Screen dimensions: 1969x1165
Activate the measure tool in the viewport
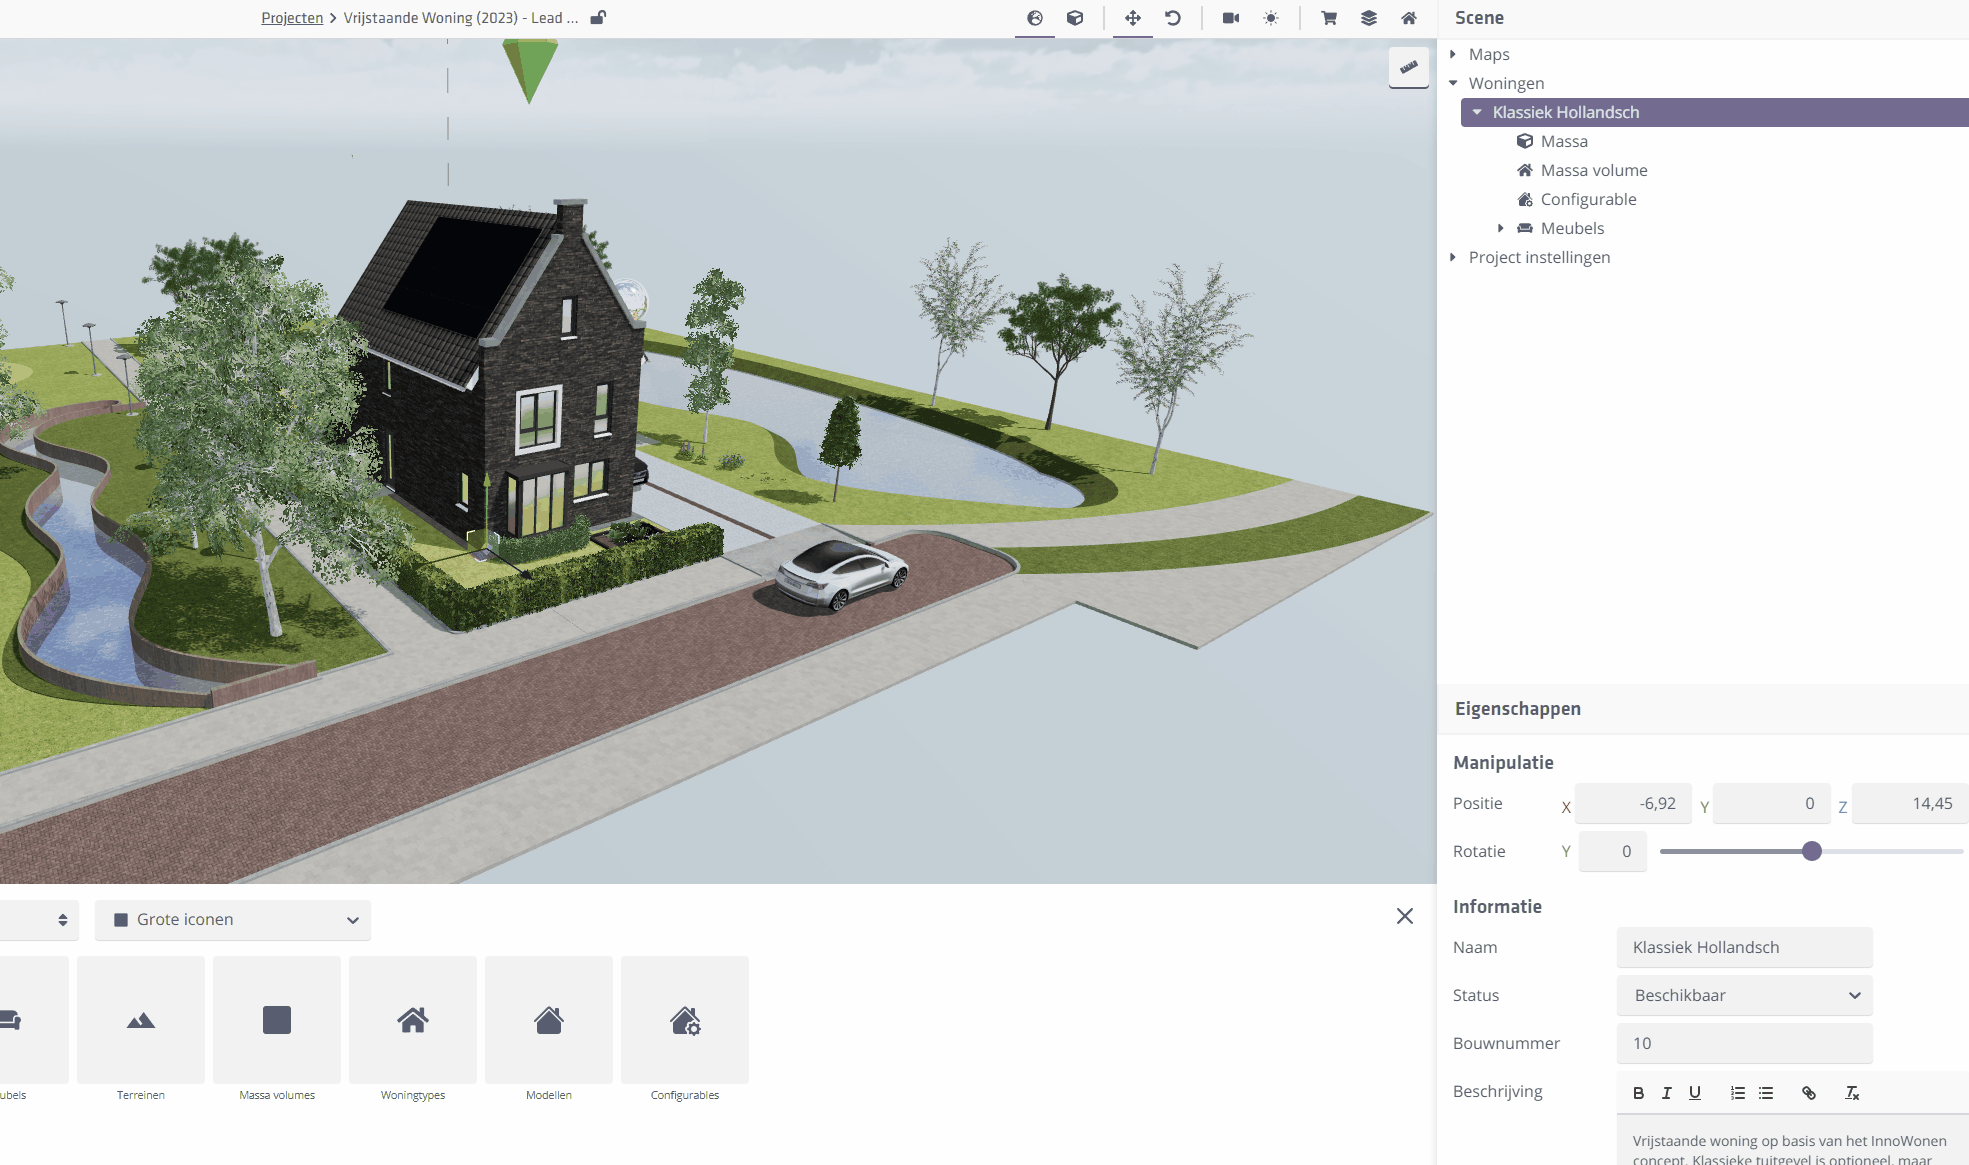pos(1409,66)
